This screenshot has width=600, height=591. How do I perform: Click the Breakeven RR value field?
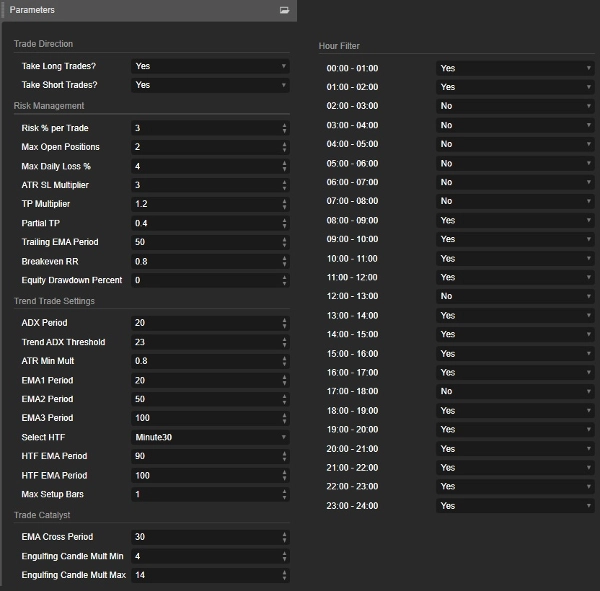(x=210, y=261)
